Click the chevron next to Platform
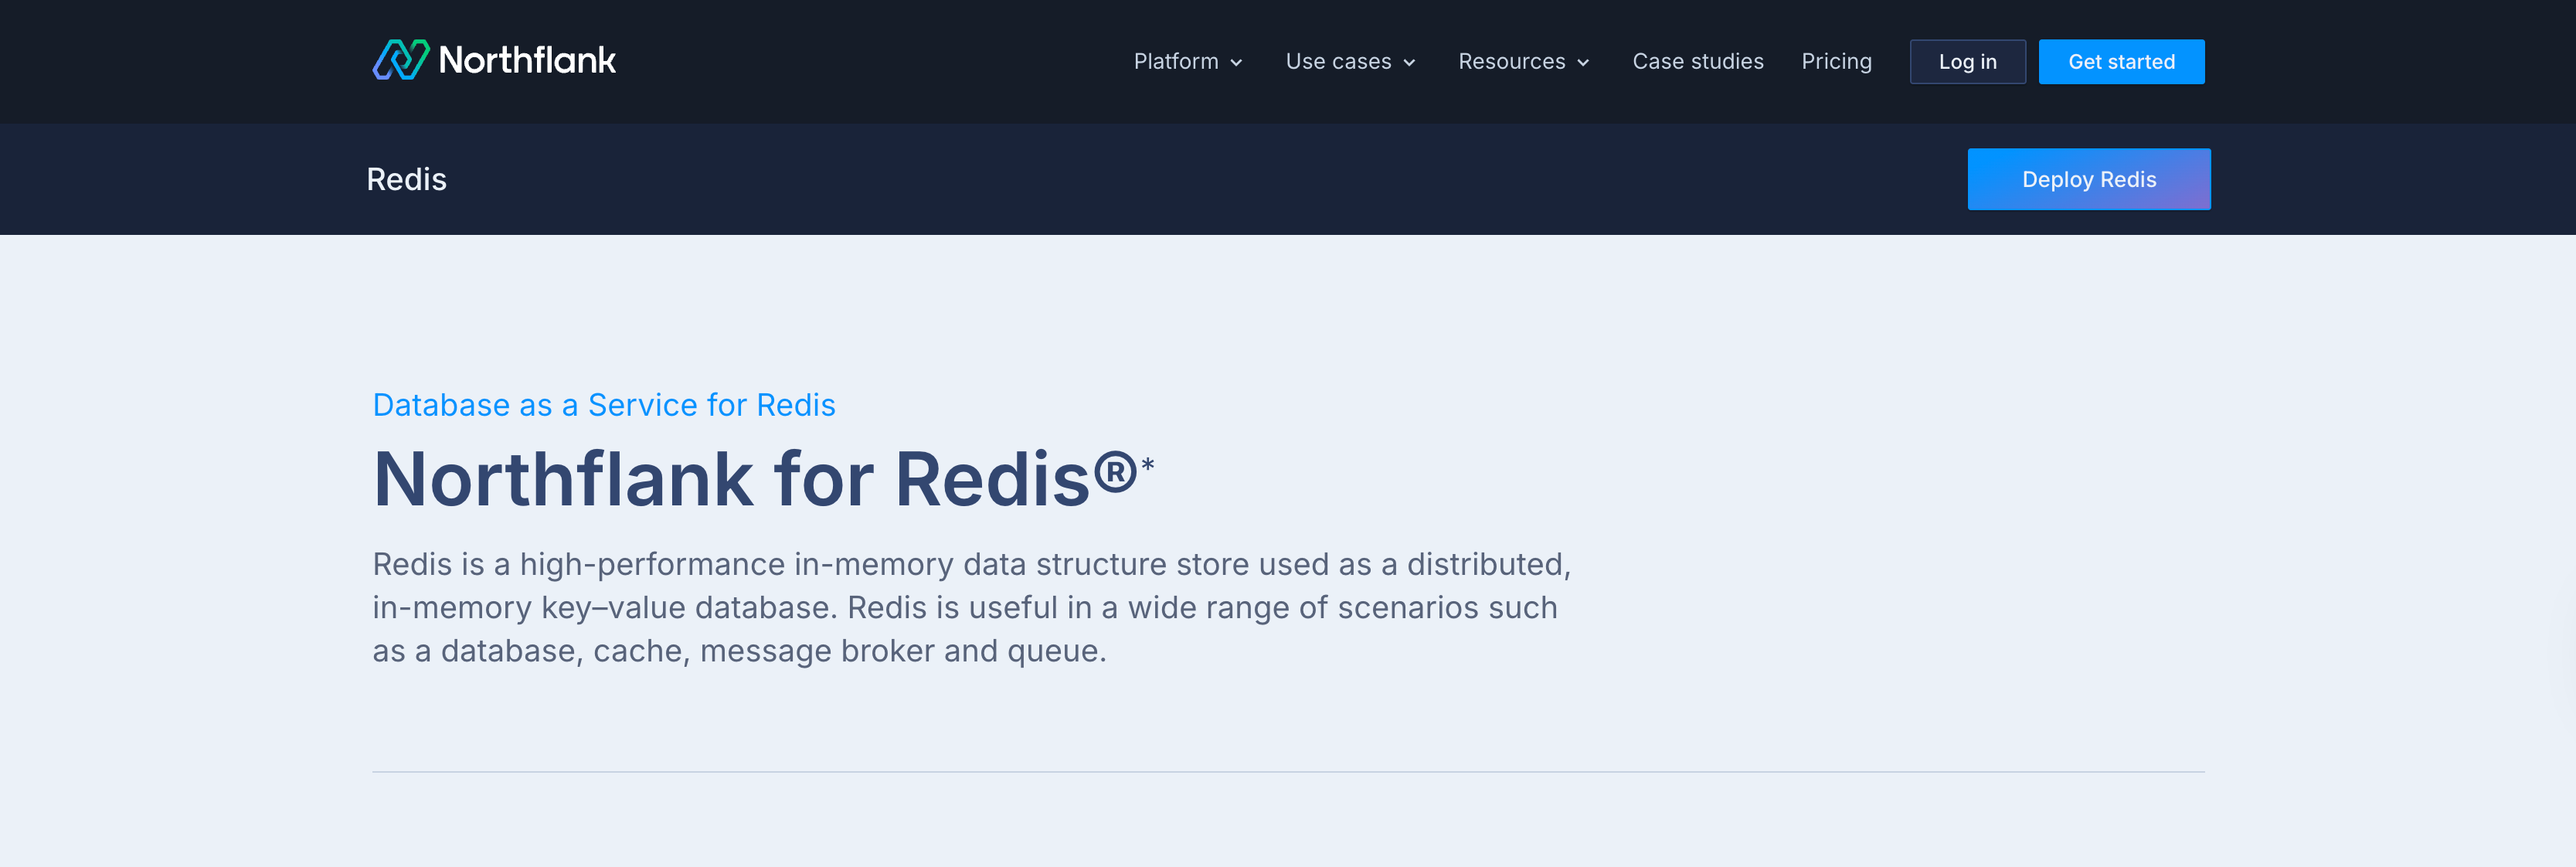This screenshot has height=867, width=2576. tap(1237, 62)
